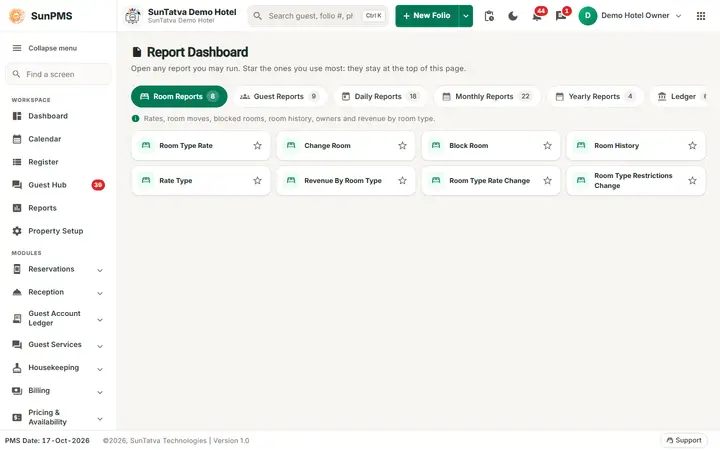Focus the guest search field

coord(318,16)
